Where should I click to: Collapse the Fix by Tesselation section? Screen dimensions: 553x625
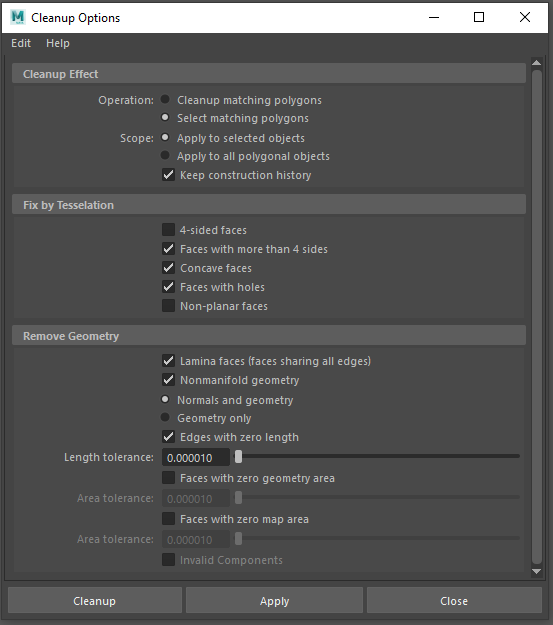click(x=269, y=205)
